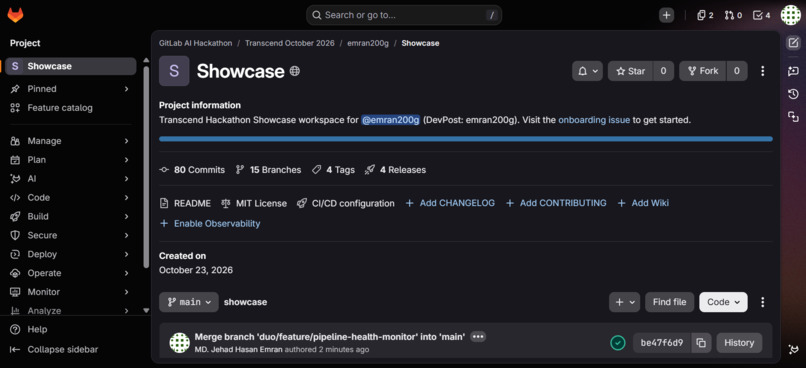The image size is (806, 368).
Task: Open assigned issues counter showing 2
Action: coord(705,15)
